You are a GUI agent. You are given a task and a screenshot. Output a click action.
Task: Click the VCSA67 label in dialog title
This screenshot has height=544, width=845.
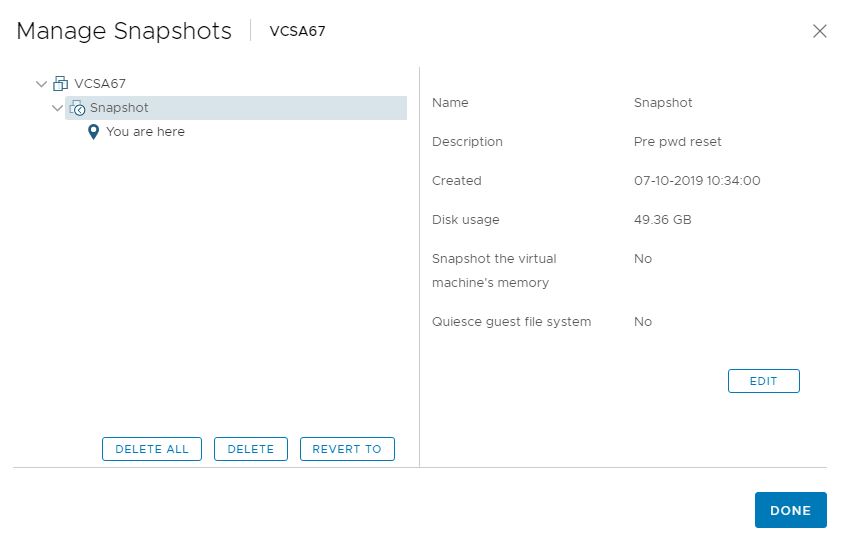coord(297,31)
